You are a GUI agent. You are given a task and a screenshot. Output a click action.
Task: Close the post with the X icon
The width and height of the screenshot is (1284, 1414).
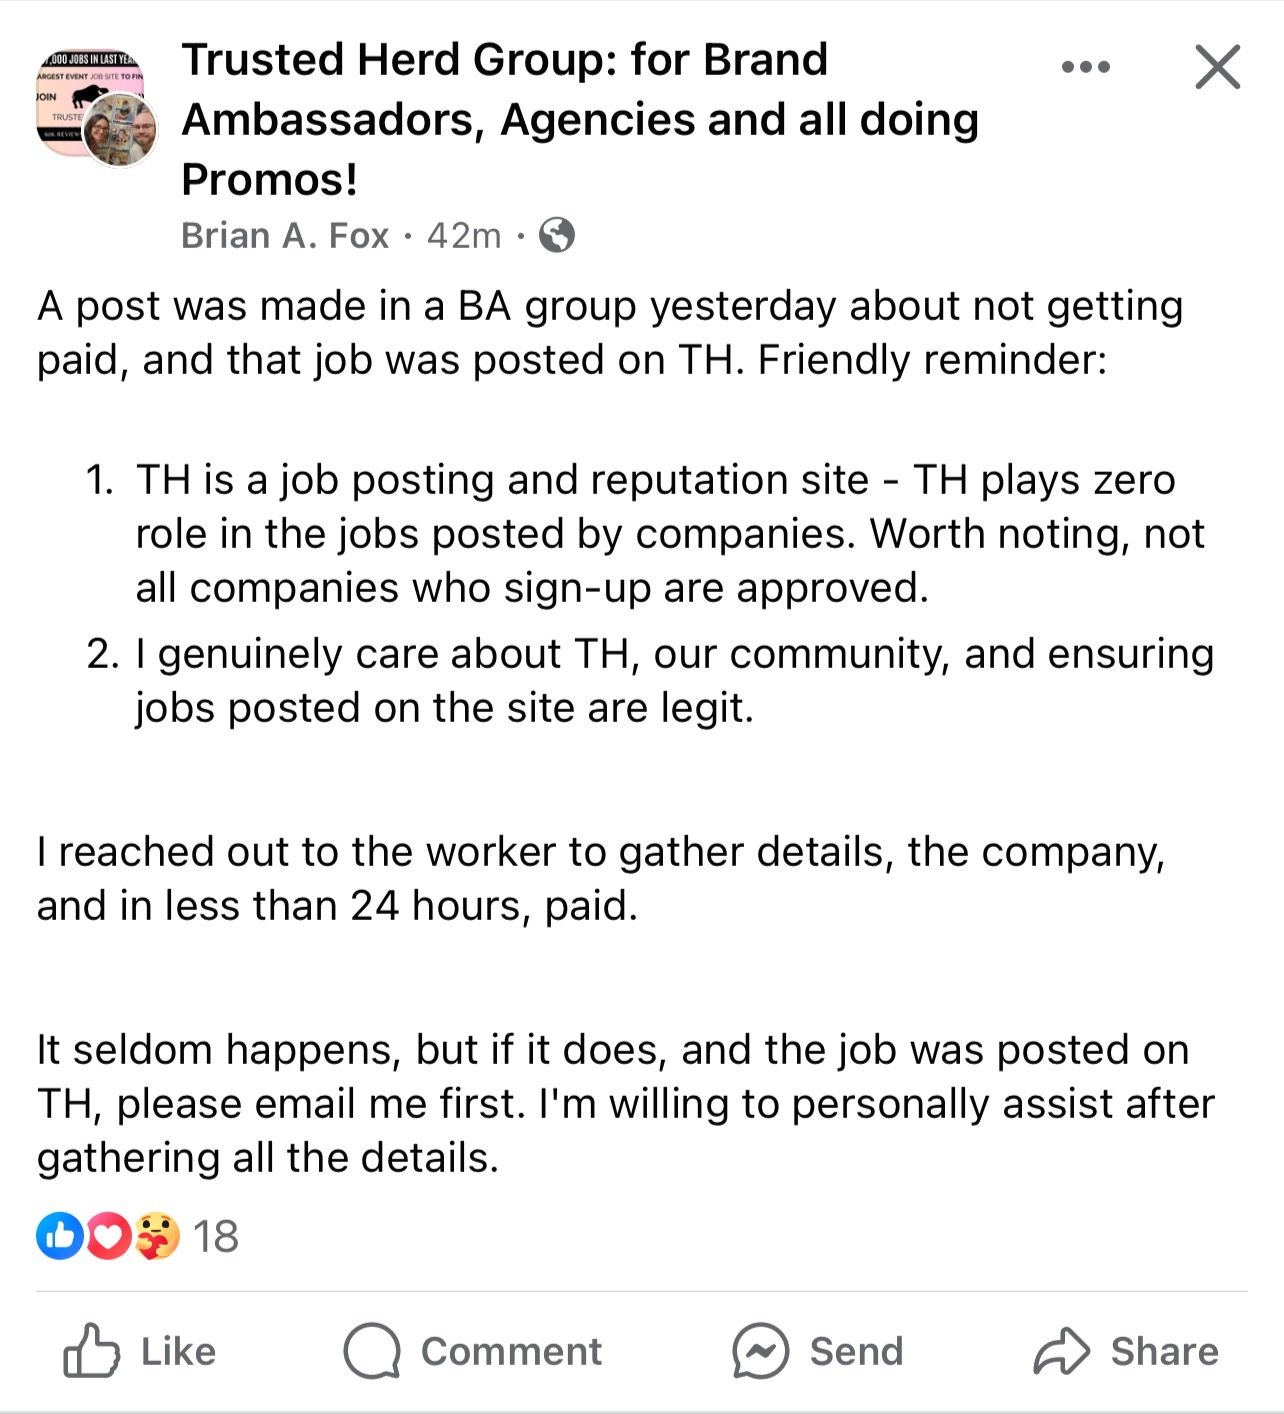(x=1217, y=67)
